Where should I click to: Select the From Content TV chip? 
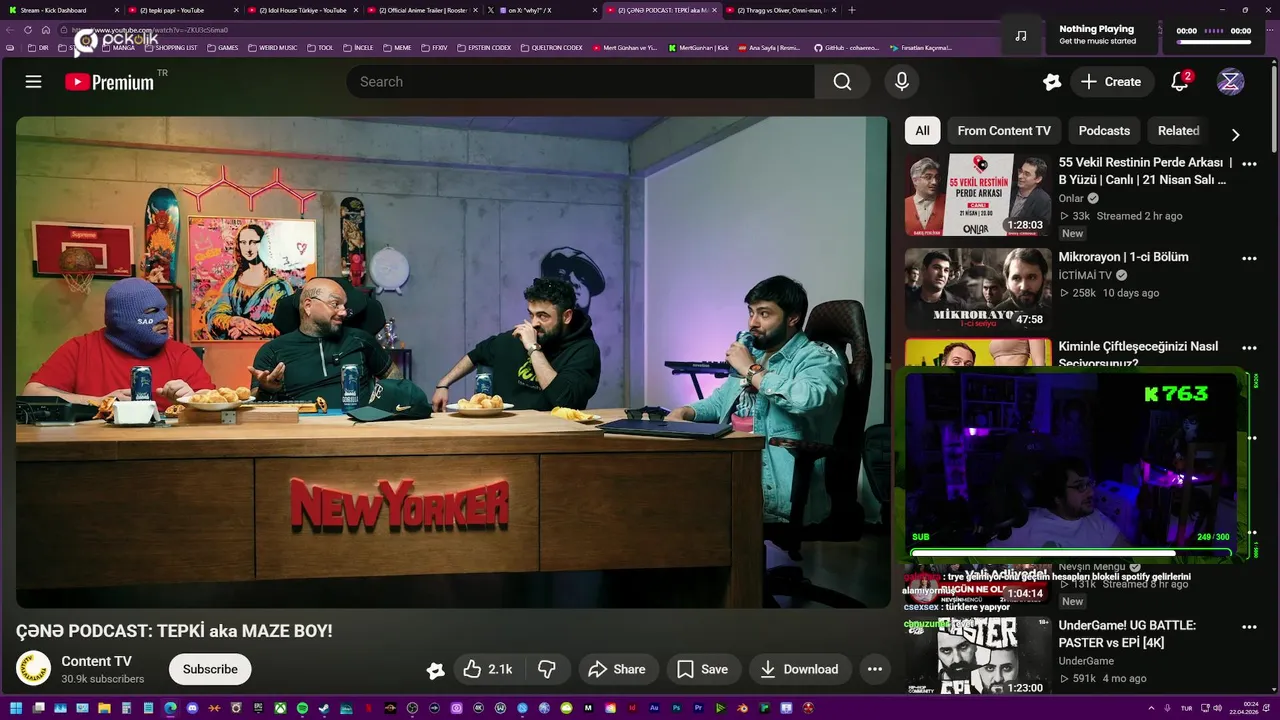(1004, 131)
